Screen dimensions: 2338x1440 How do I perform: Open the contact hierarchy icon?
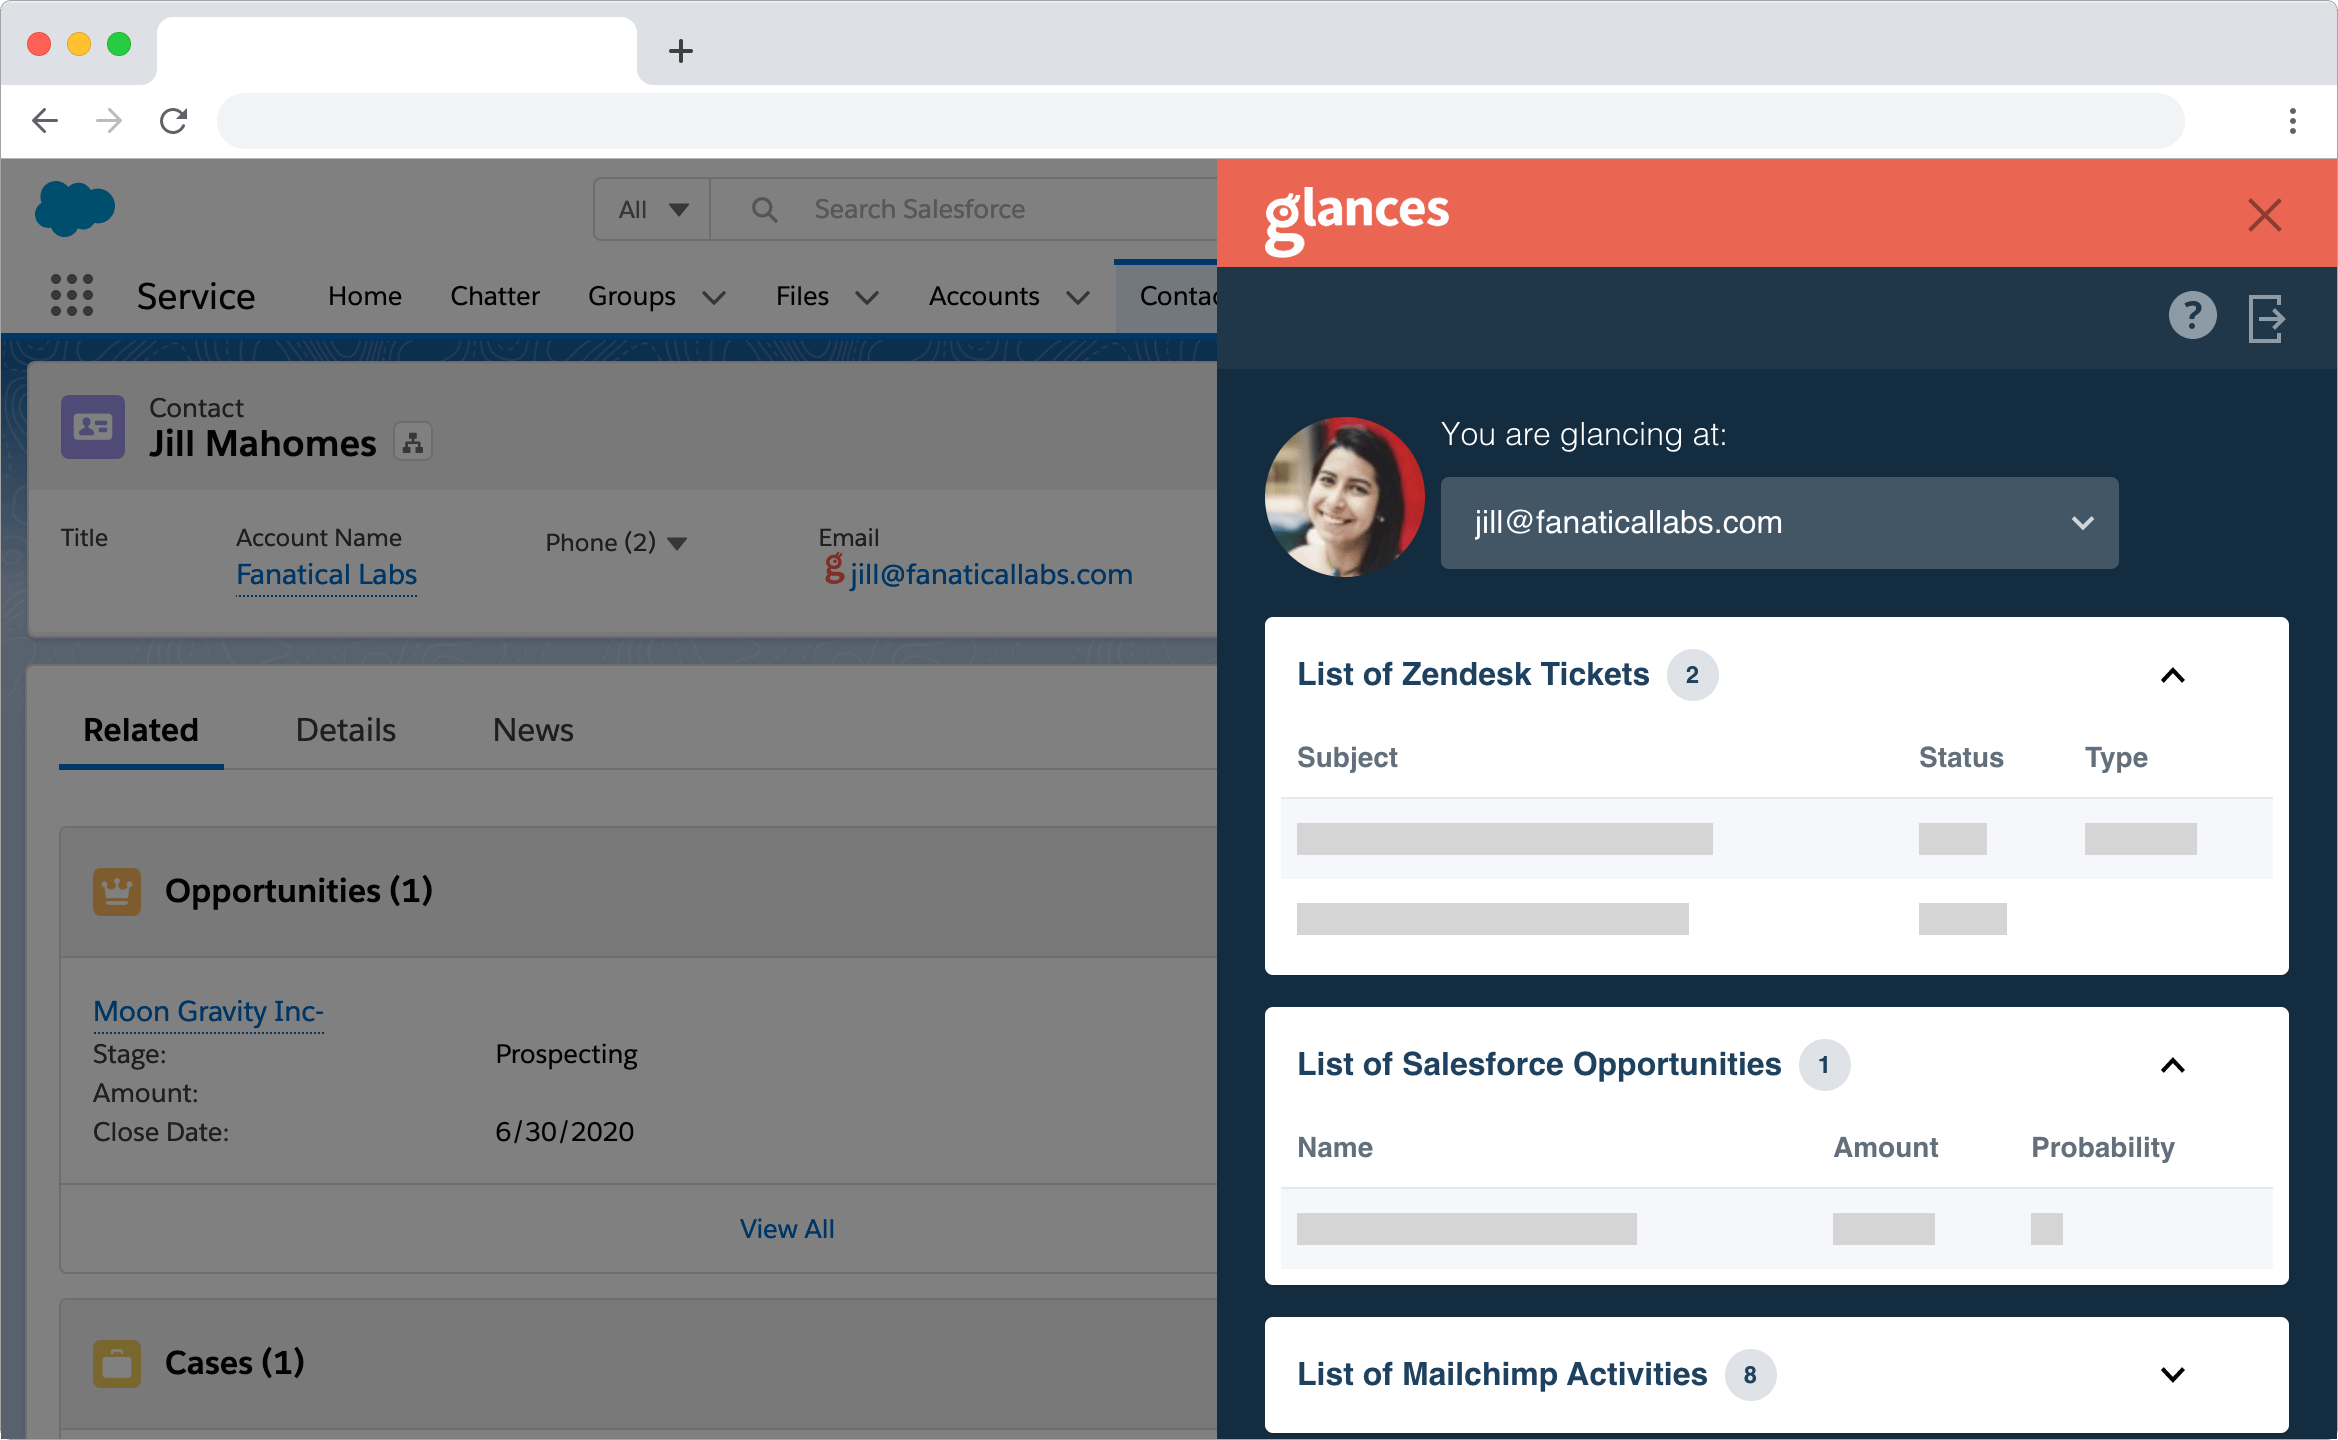tap(413, 442)
